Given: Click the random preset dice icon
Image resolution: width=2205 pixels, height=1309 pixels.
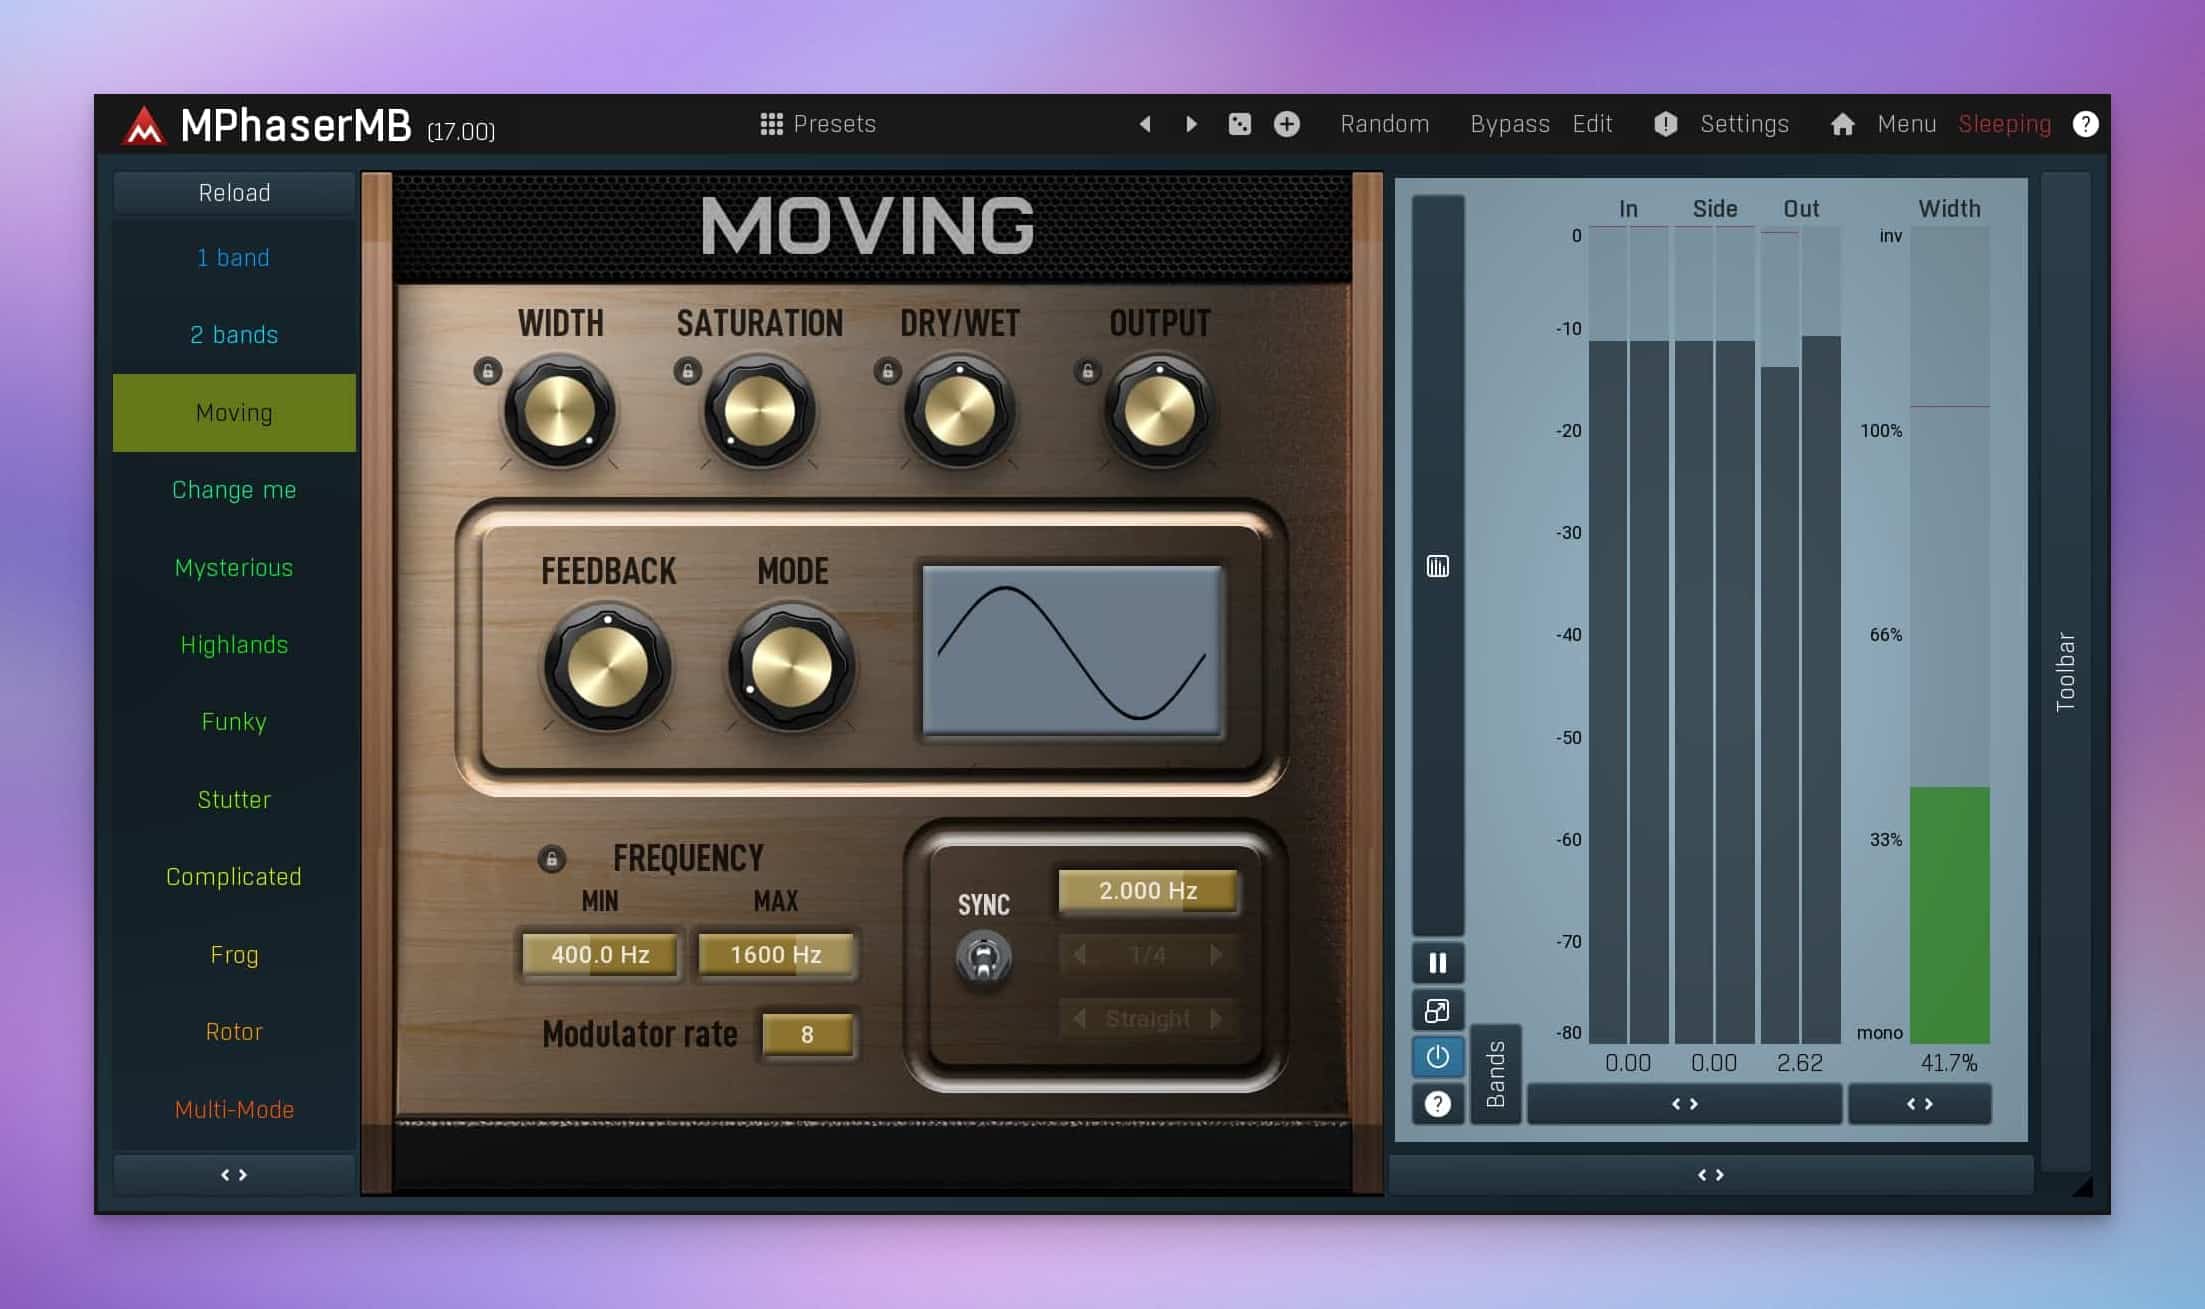Looking at the screenshot, I should [1239, 124].
